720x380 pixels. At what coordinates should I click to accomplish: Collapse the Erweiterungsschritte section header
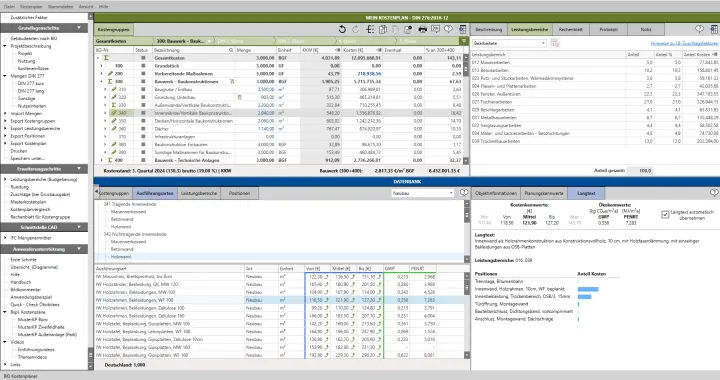tap(45, 168)
